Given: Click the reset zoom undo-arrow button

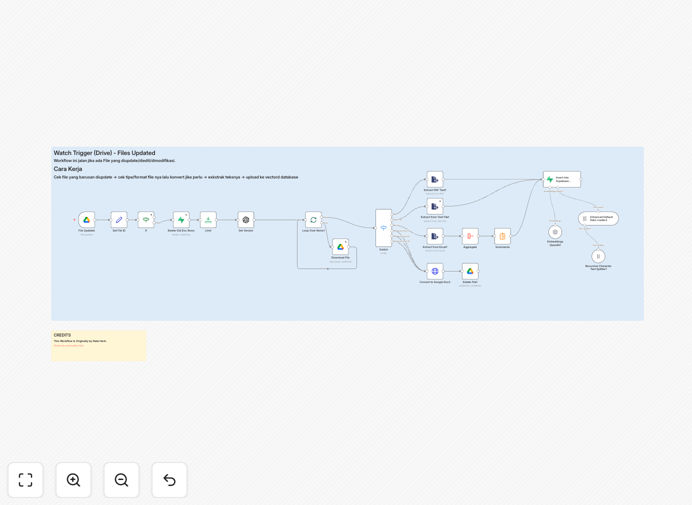Looking at the screenshot, I should point(169,480).
